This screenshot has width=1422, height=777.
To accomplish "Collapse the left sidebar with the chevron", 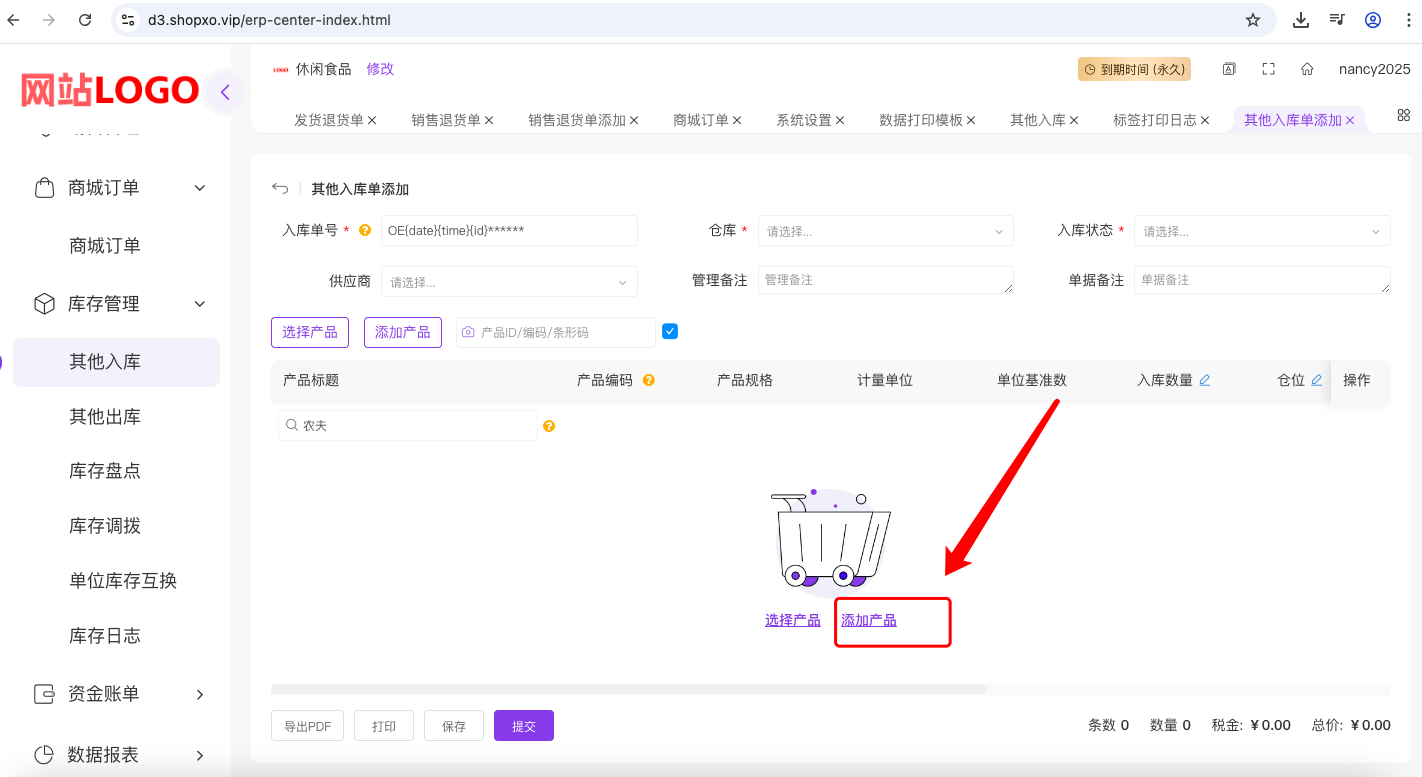I will (x=225, y=93).
